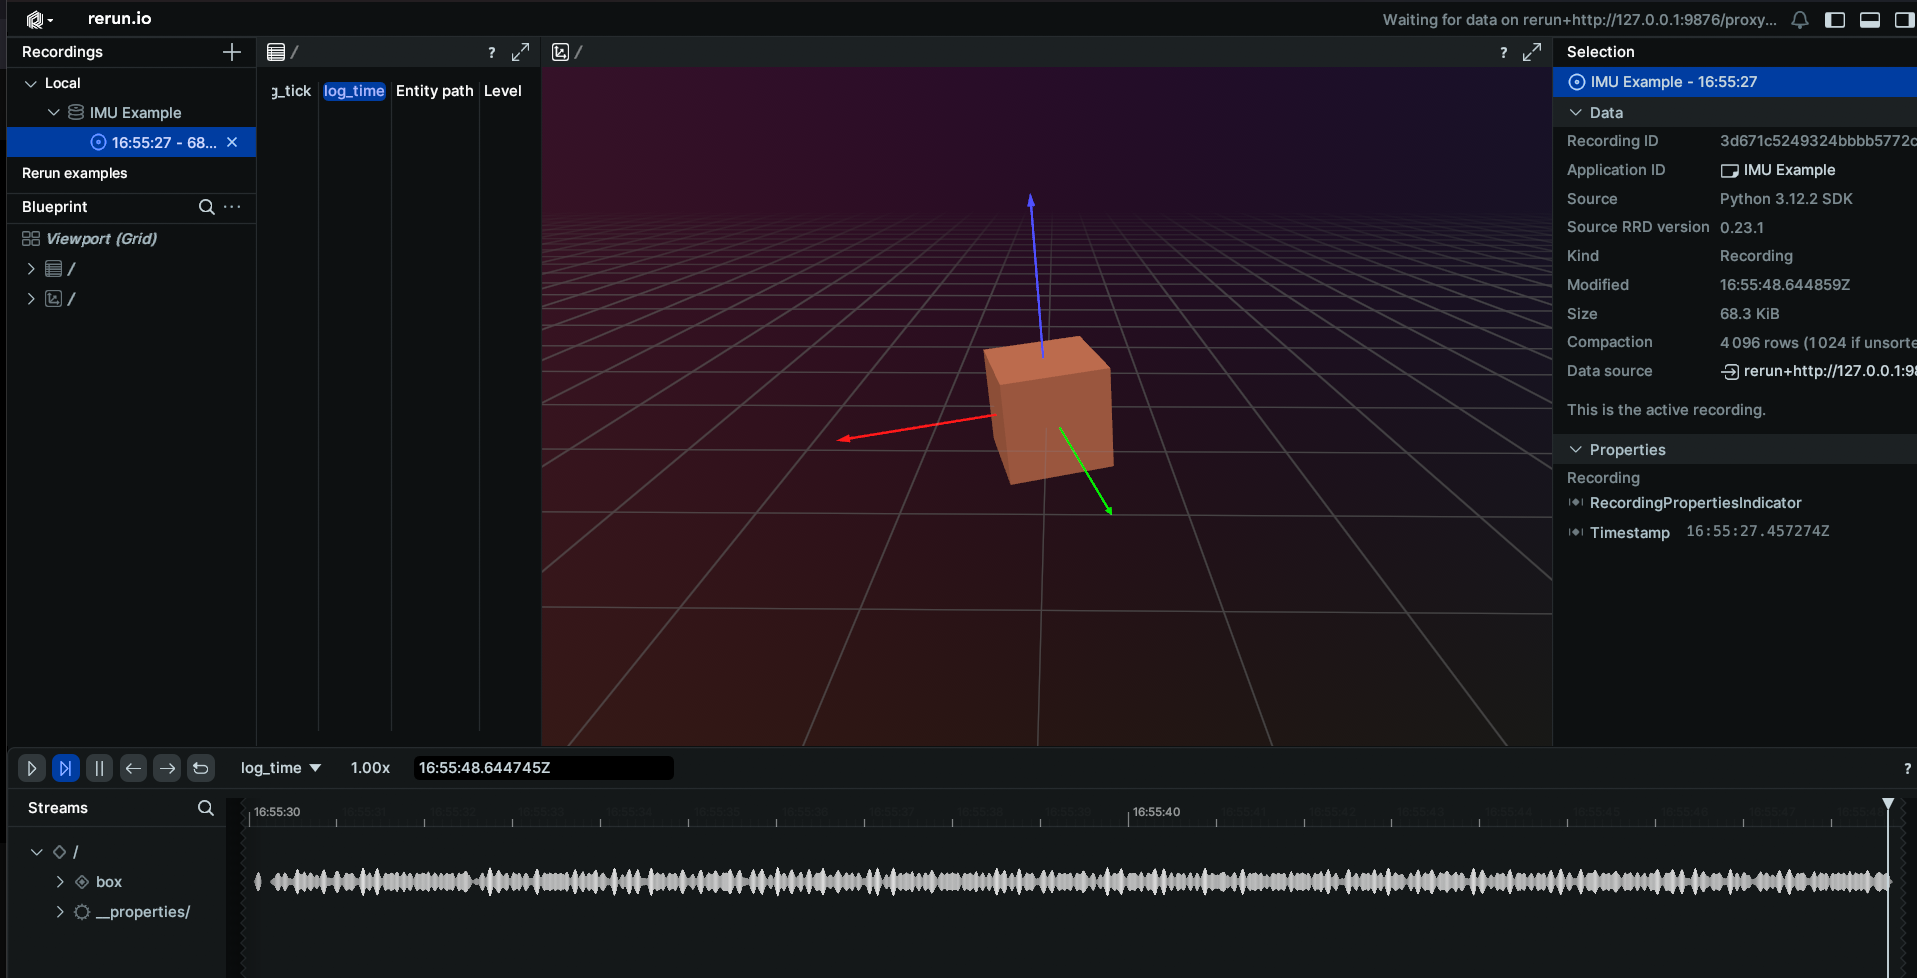Viewport: 1917px width, 978px height.
Task: Toggle the loop playback button
Action: pyautogui.click(x=201, y=768)
